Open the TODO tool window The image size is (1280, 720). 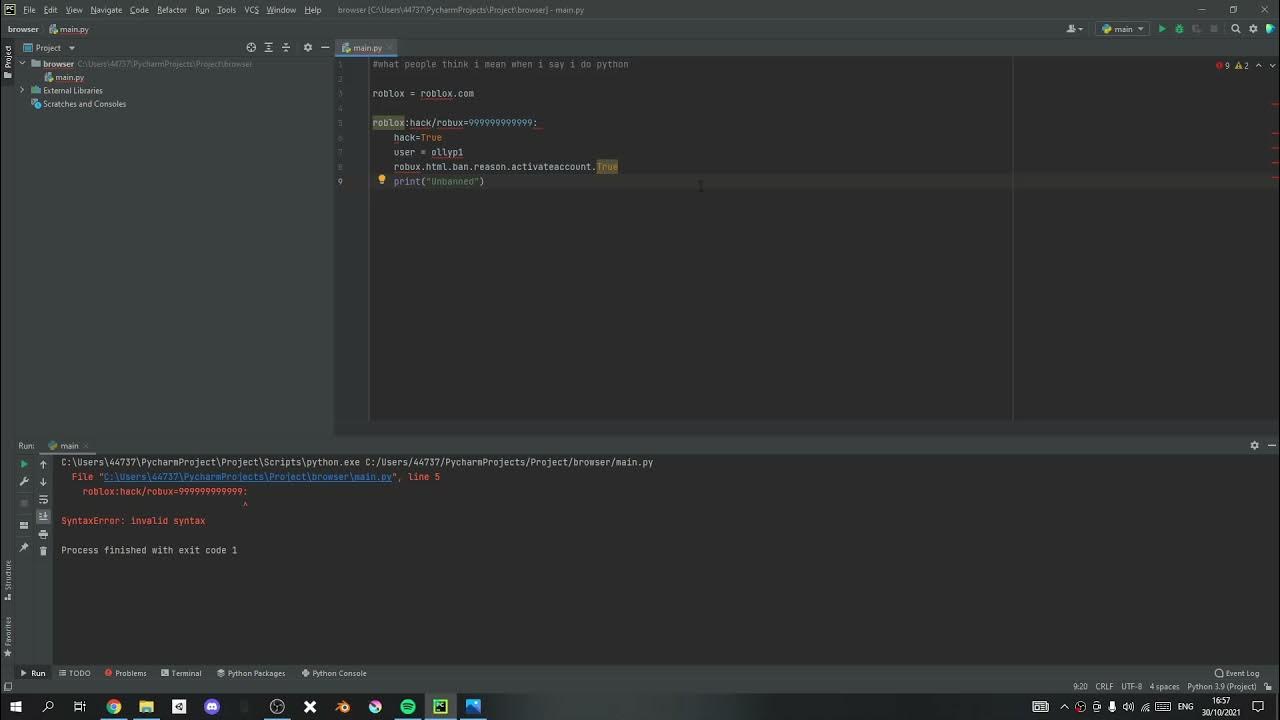pyautogui.click(x=75, y=673)
